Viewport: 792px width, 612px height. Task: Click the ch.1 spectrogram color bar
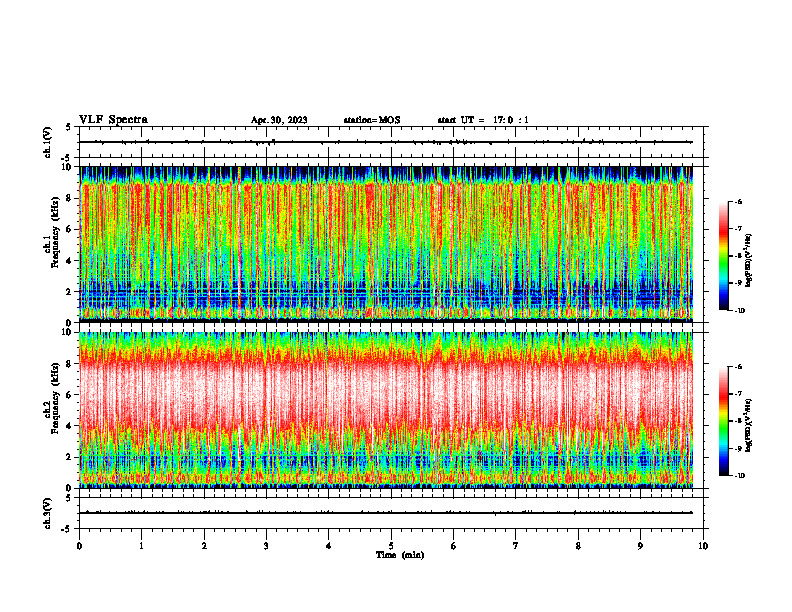coord(723,256)
